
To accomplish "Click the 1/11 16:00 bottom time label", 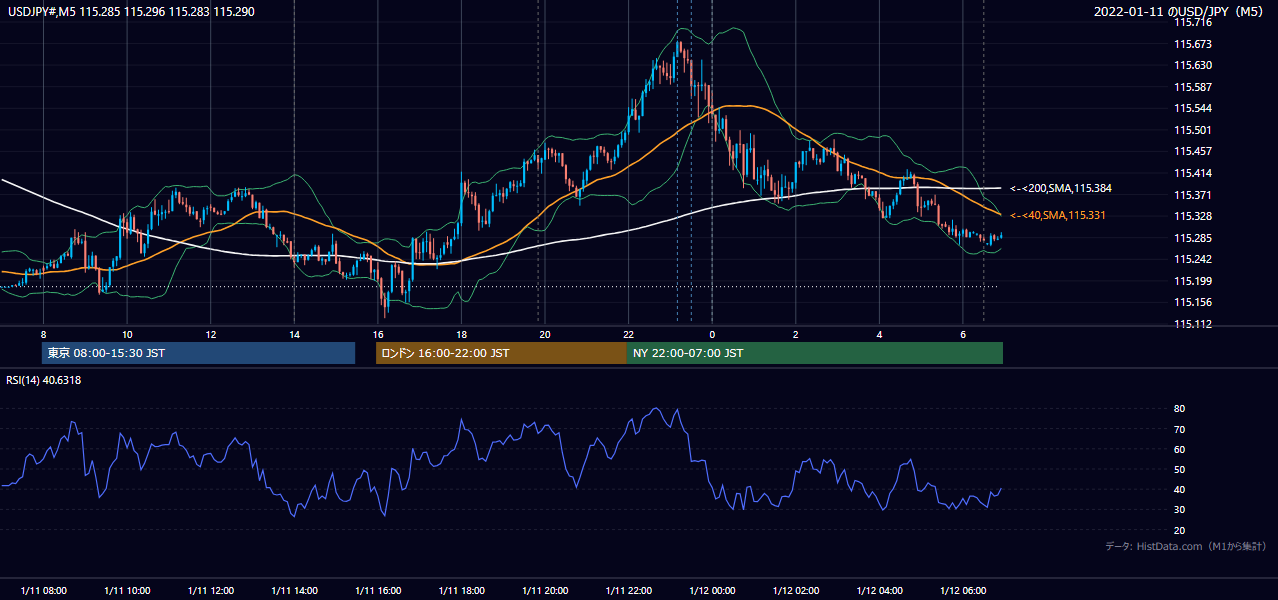I will (378, 590).
